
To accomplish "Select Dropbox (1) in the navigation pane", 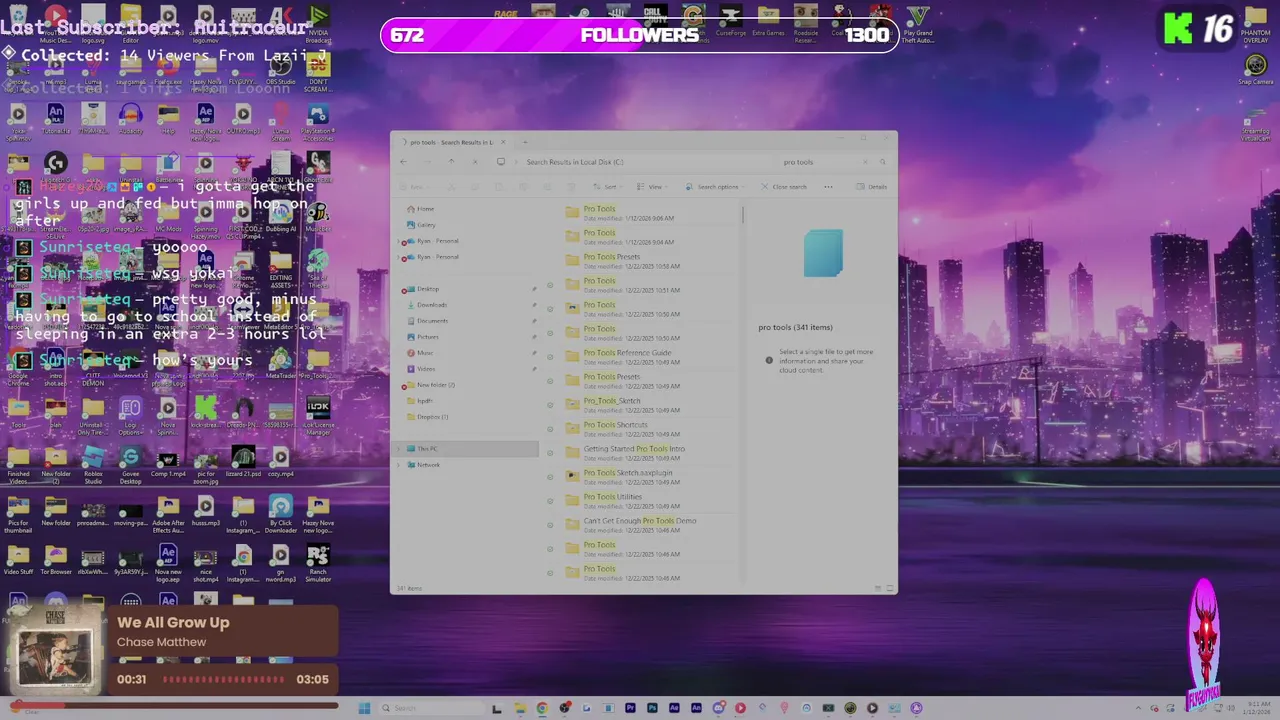I will [427, 417].
